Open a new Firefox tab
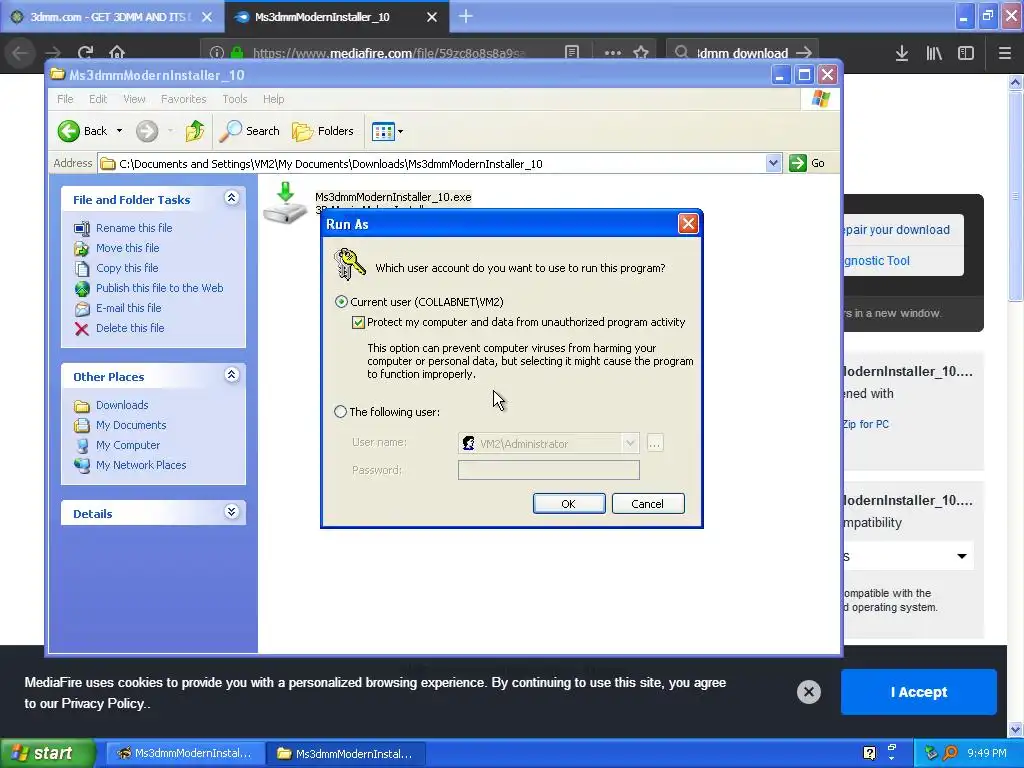 (x=466, y=16)
